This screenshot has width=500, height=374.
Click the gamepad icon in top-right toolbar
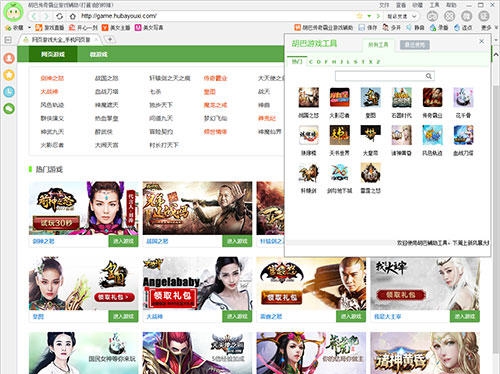[432, 16]
